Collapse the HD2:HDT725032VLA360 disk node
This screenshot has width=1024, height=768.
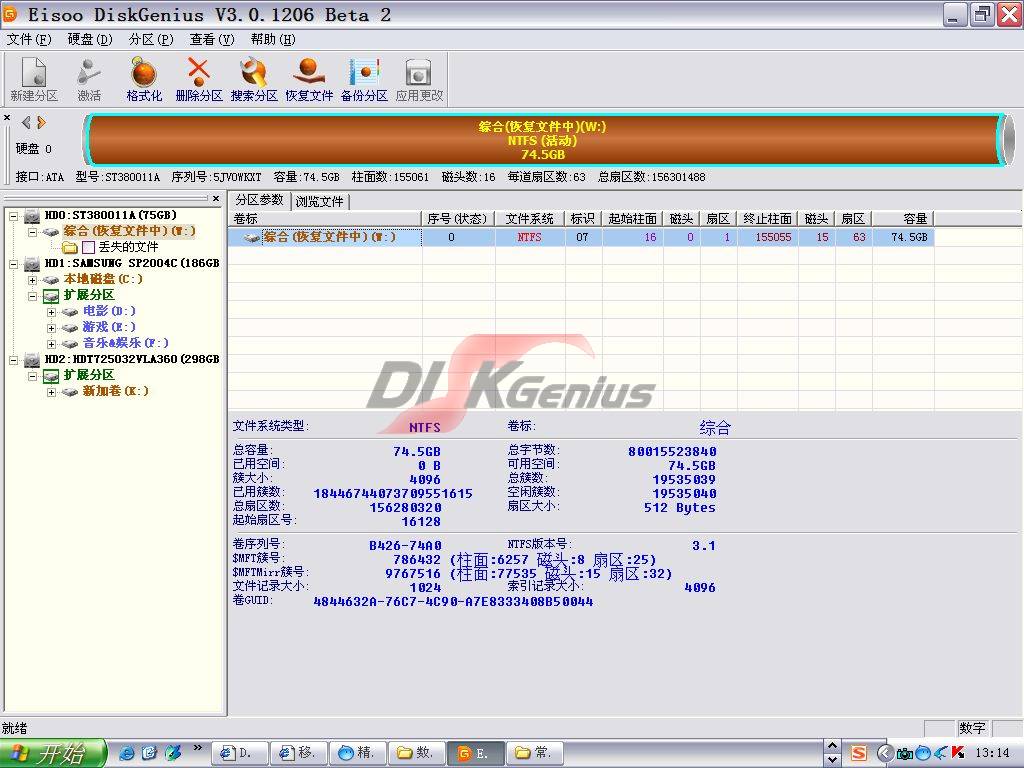14,360
